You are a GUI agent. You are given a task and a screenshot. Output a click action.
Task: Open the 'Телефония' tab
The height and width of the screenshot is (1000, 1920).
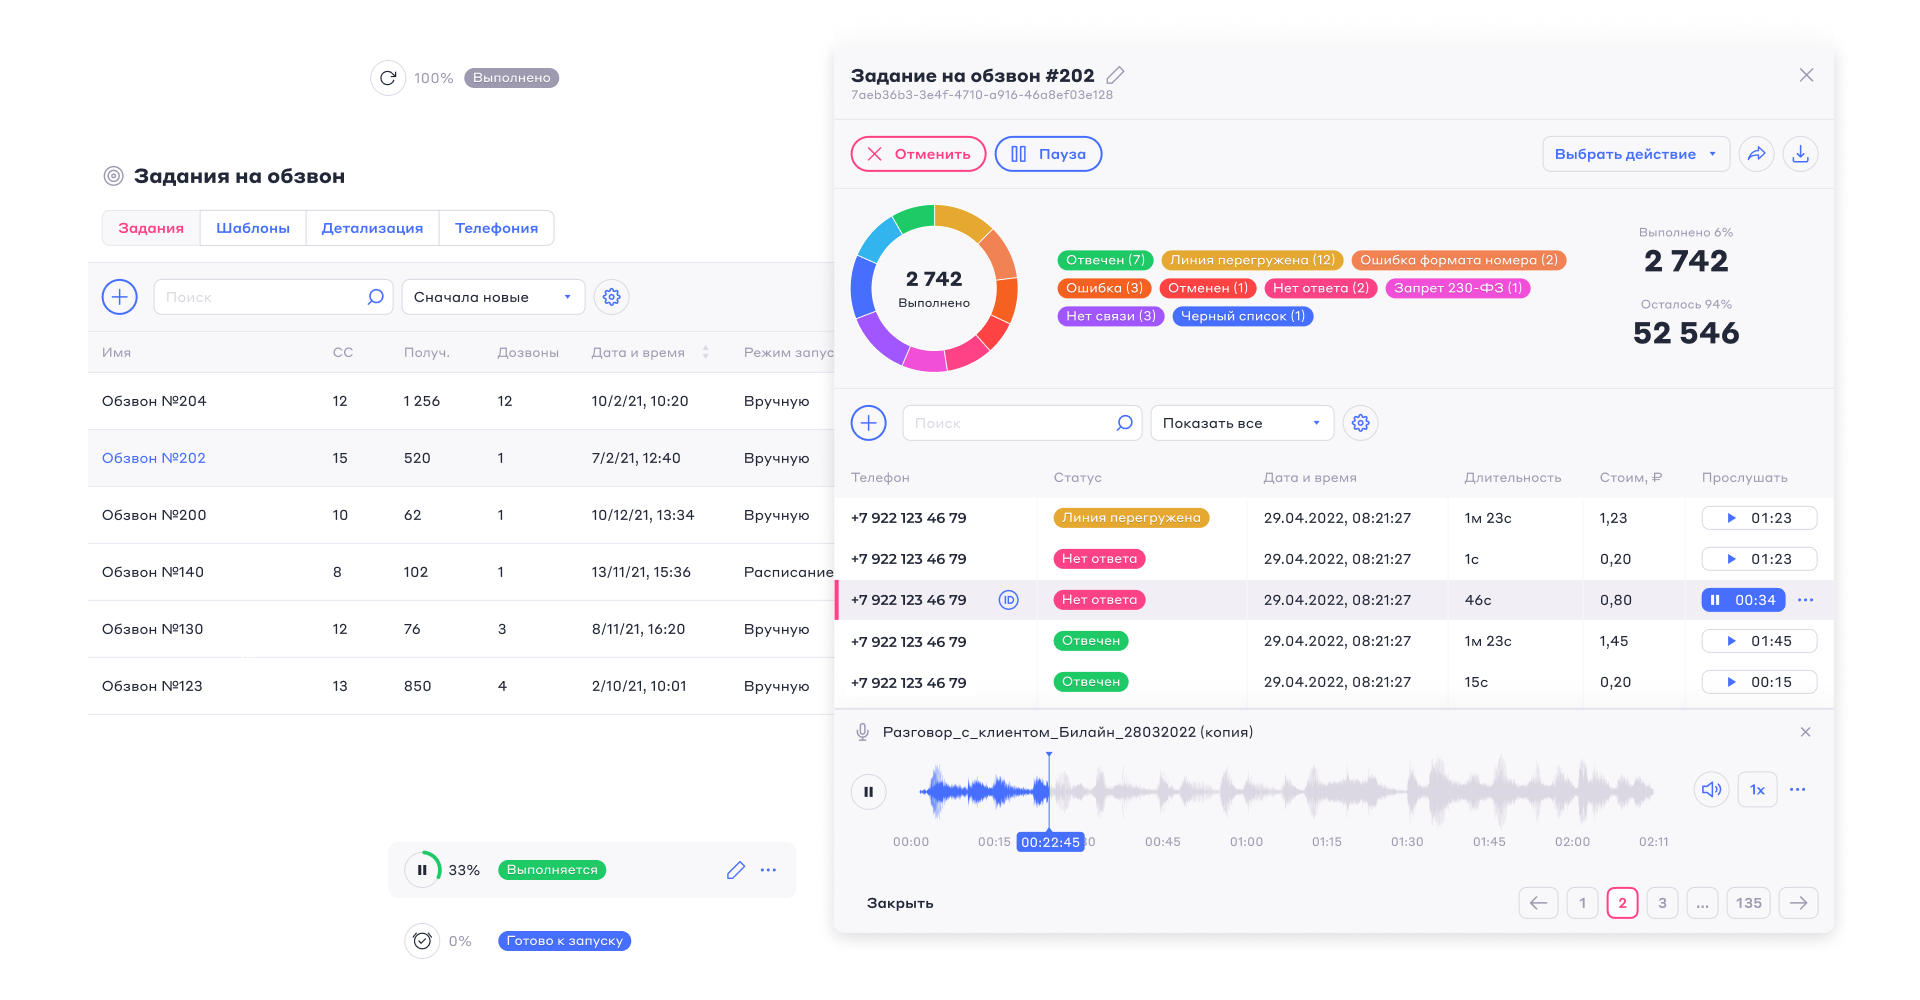(x=496, y=228)
